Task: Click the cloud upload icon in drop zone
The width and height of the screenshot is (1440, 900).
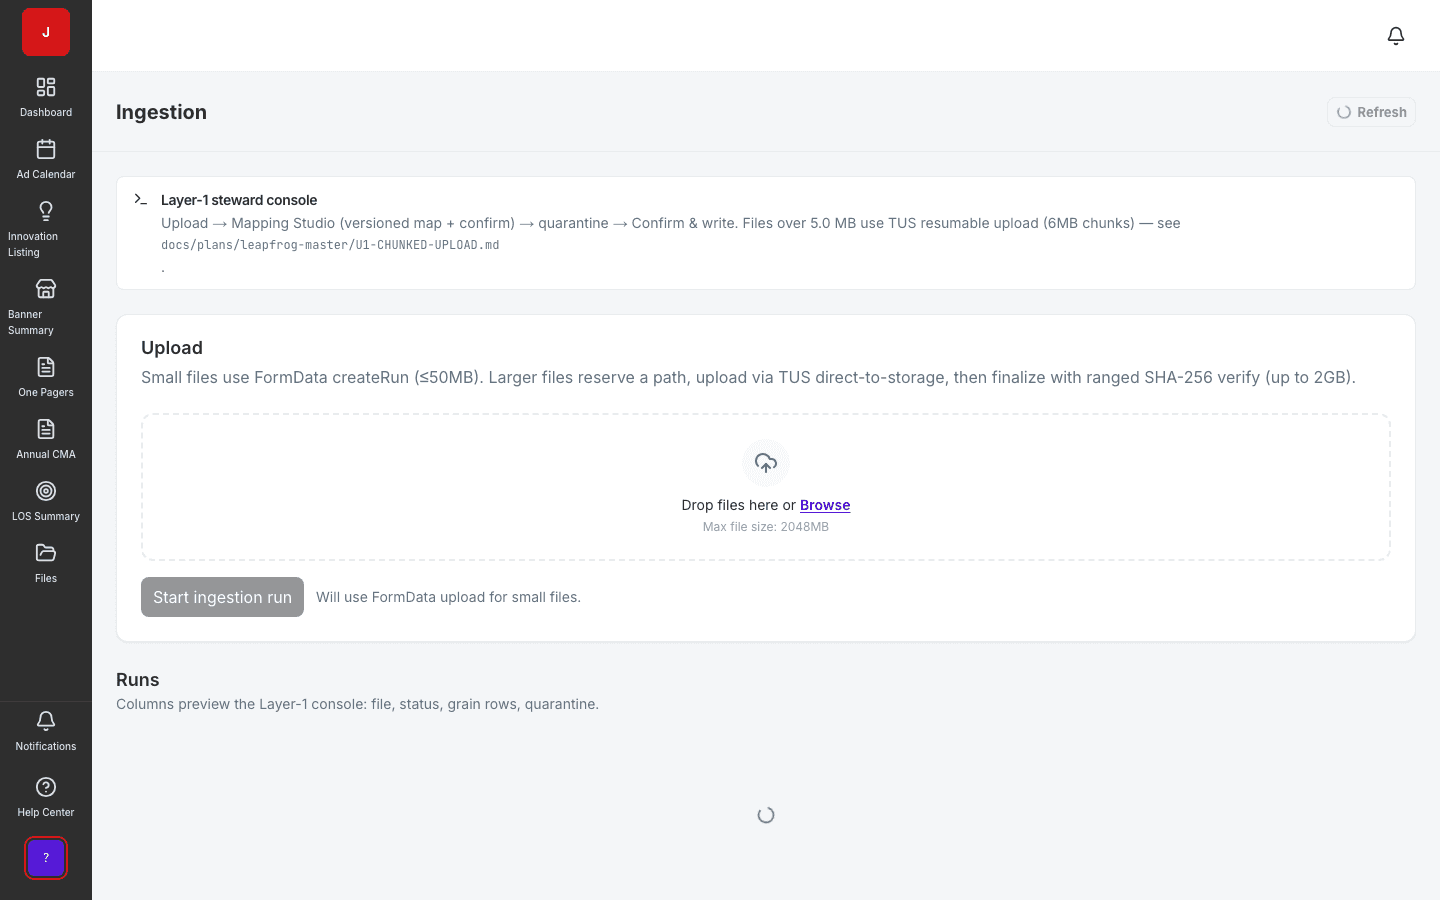Action: [766, 463]
